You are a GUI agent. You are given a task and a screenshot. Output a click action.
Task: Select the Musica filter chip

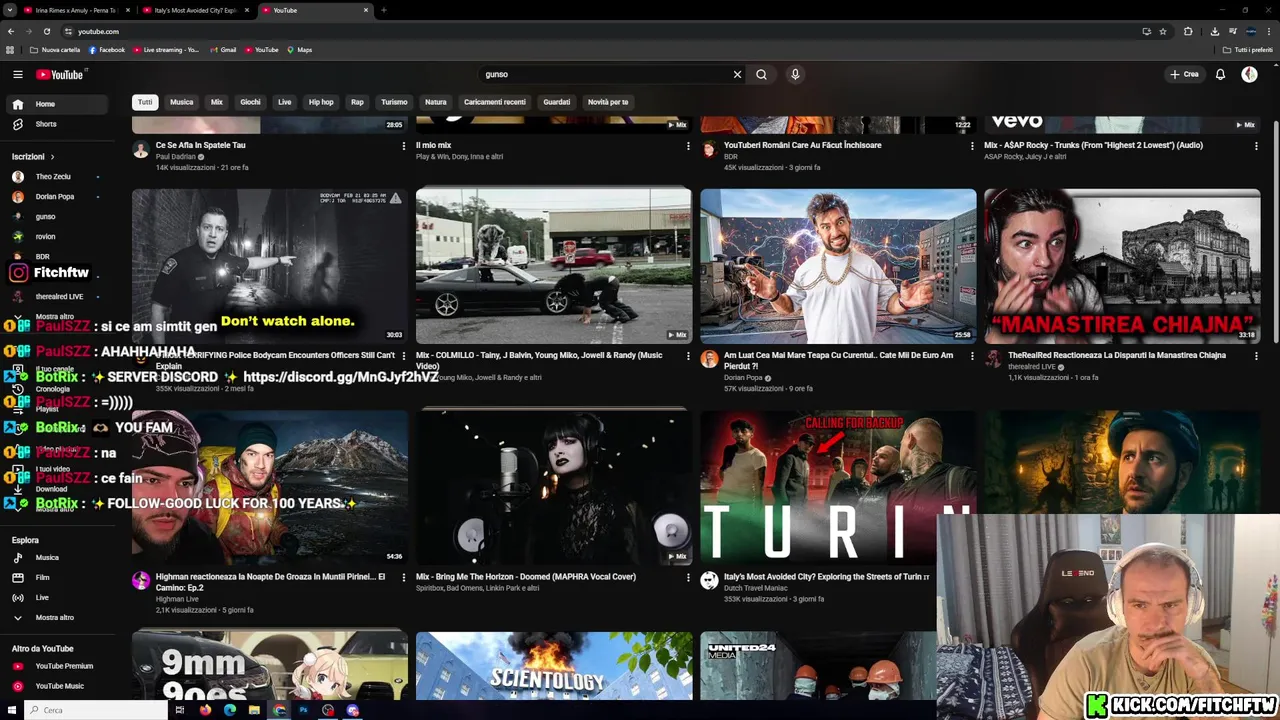pyautogui.click(x=181, y=102)
